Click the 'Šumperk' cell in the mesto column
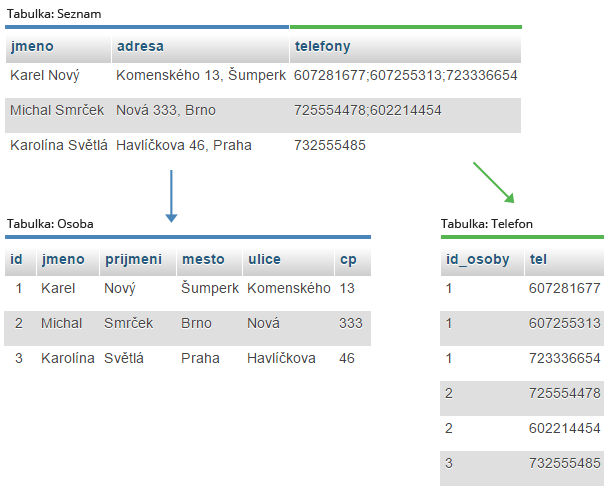Image resolution: width=610 pixels, height=493 pixels. click(x=210, y=288)
